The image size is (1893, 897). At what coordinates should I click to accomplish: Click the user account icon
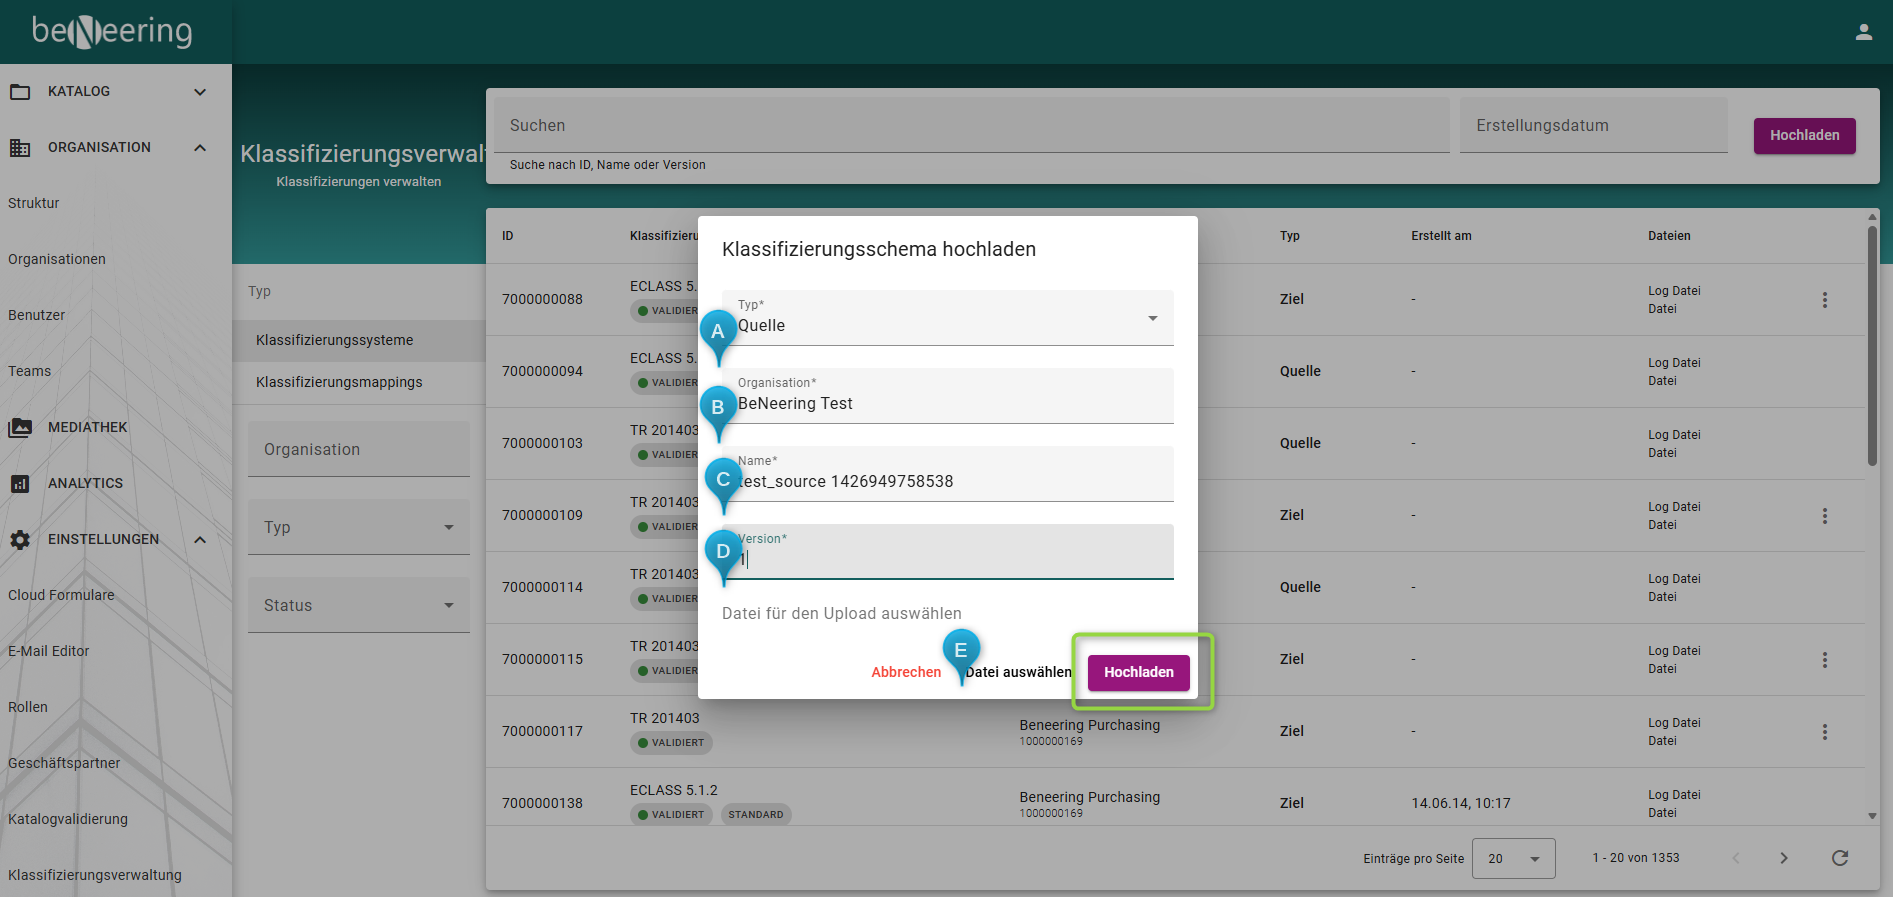click(x=1863, y=32)
